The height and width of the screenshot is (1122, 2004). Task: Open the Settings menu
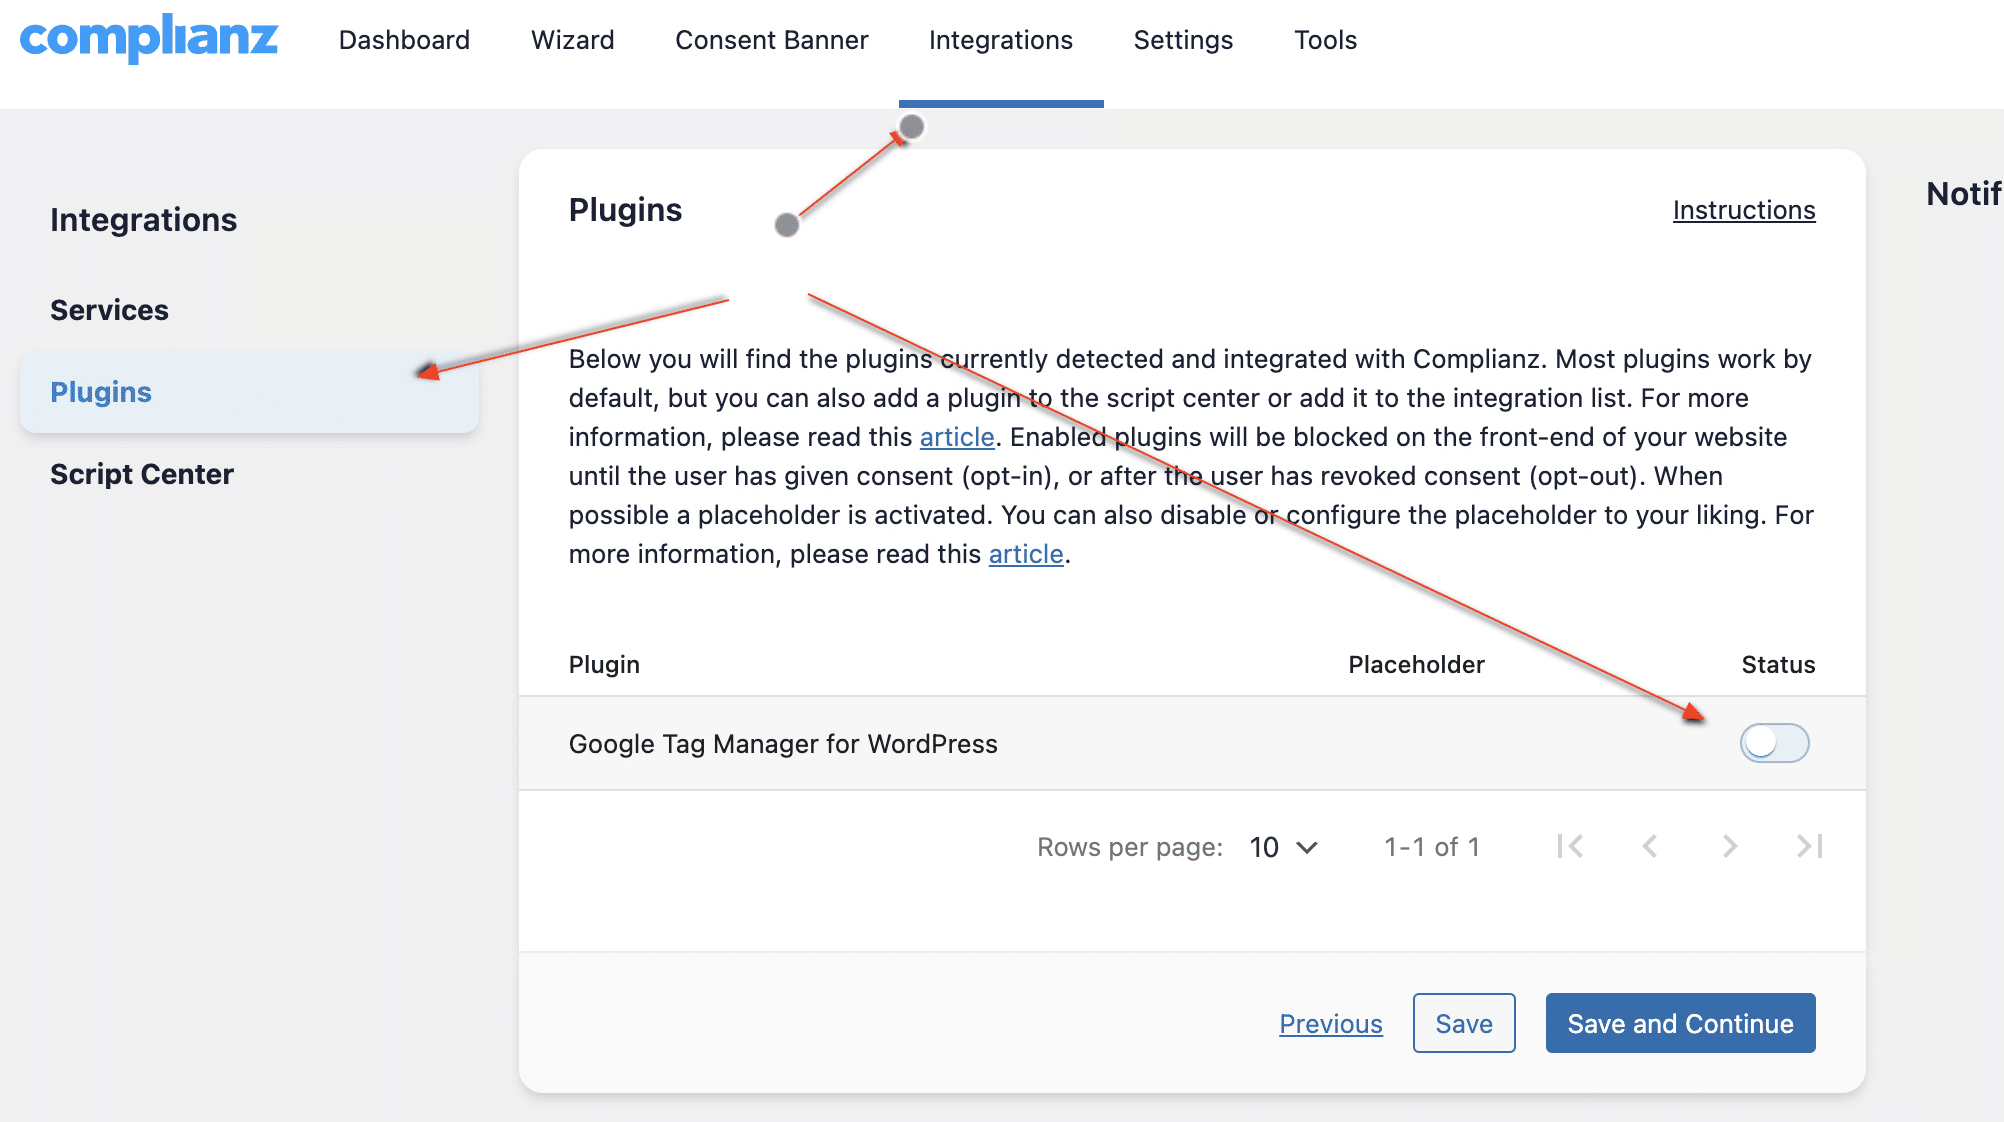(1183, 40)
